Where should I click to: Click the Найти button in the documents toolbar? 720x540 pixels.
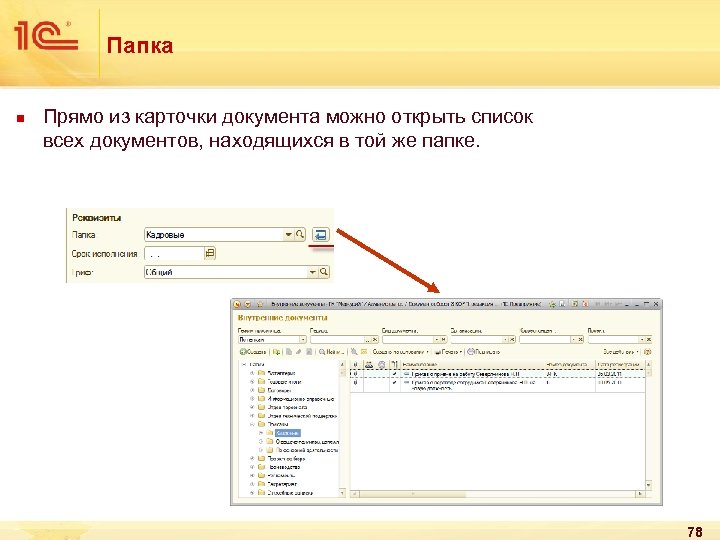tap(331, 352)
